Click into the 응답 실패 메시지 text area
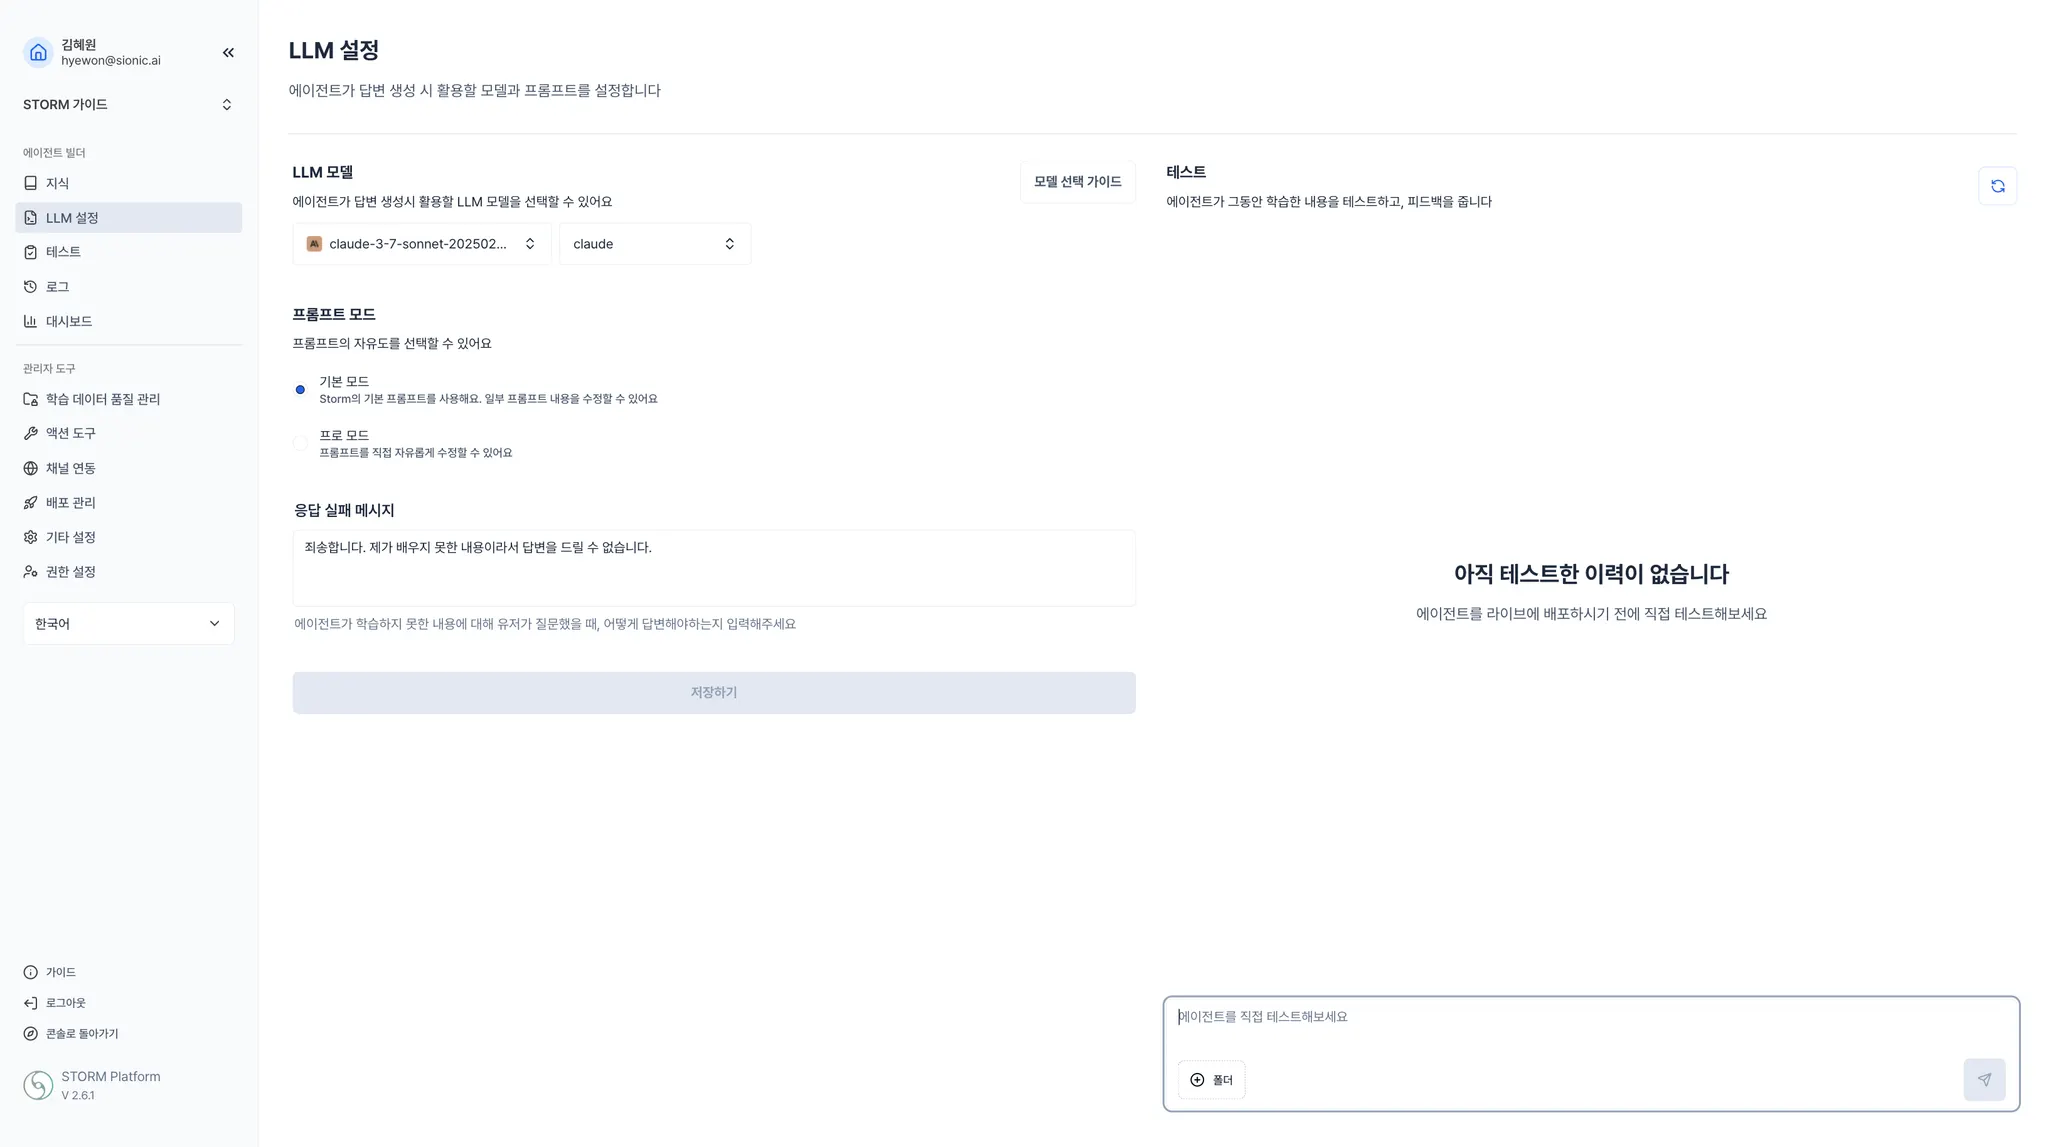Viewport: 2048px width, 1147px height. [x=714, y=568]
